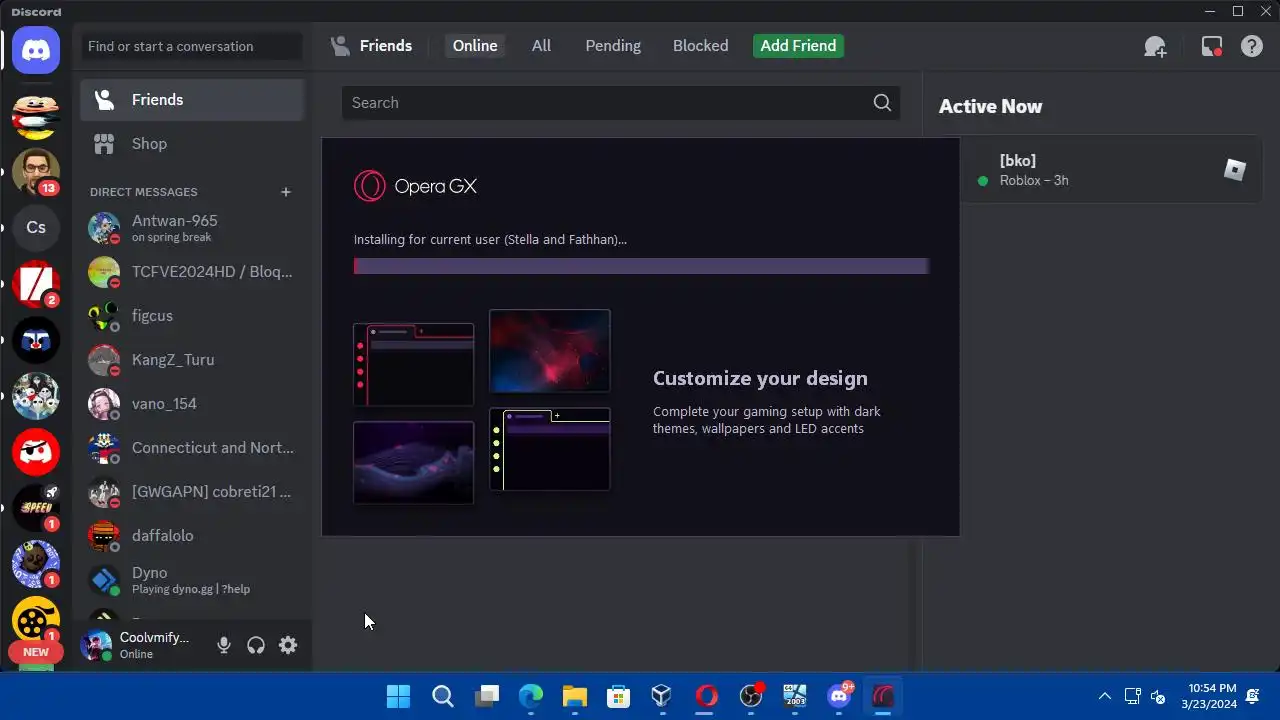
Task: Open the yellow film reel server icon
Action: [x=36, y=620]
